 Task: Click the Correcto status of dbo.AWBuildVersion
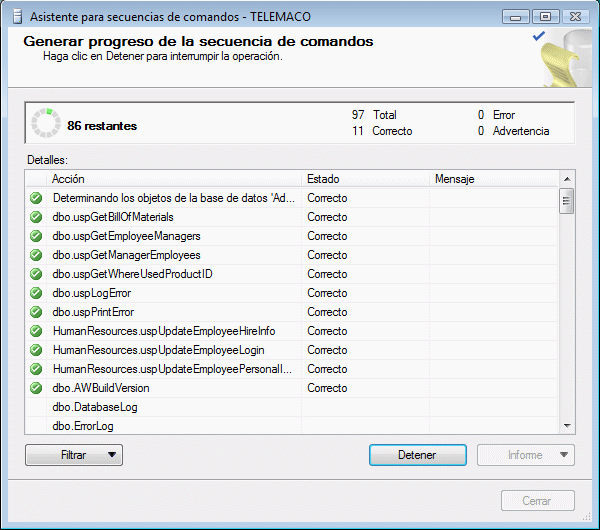point(327,388)
